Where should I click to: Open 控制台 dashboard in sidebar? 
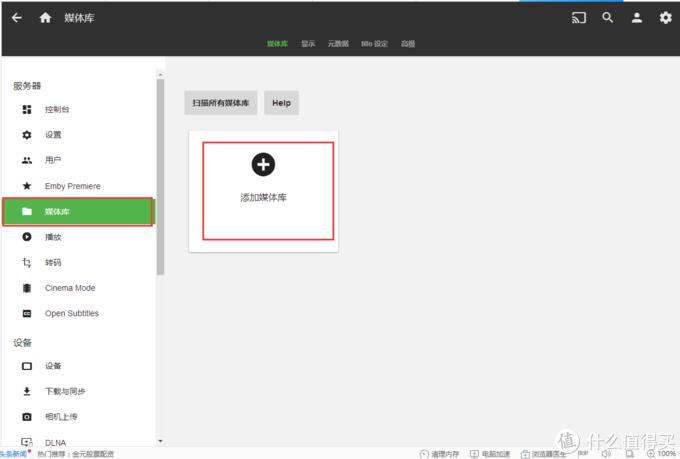pyautogui.click(x=78, y=109)
